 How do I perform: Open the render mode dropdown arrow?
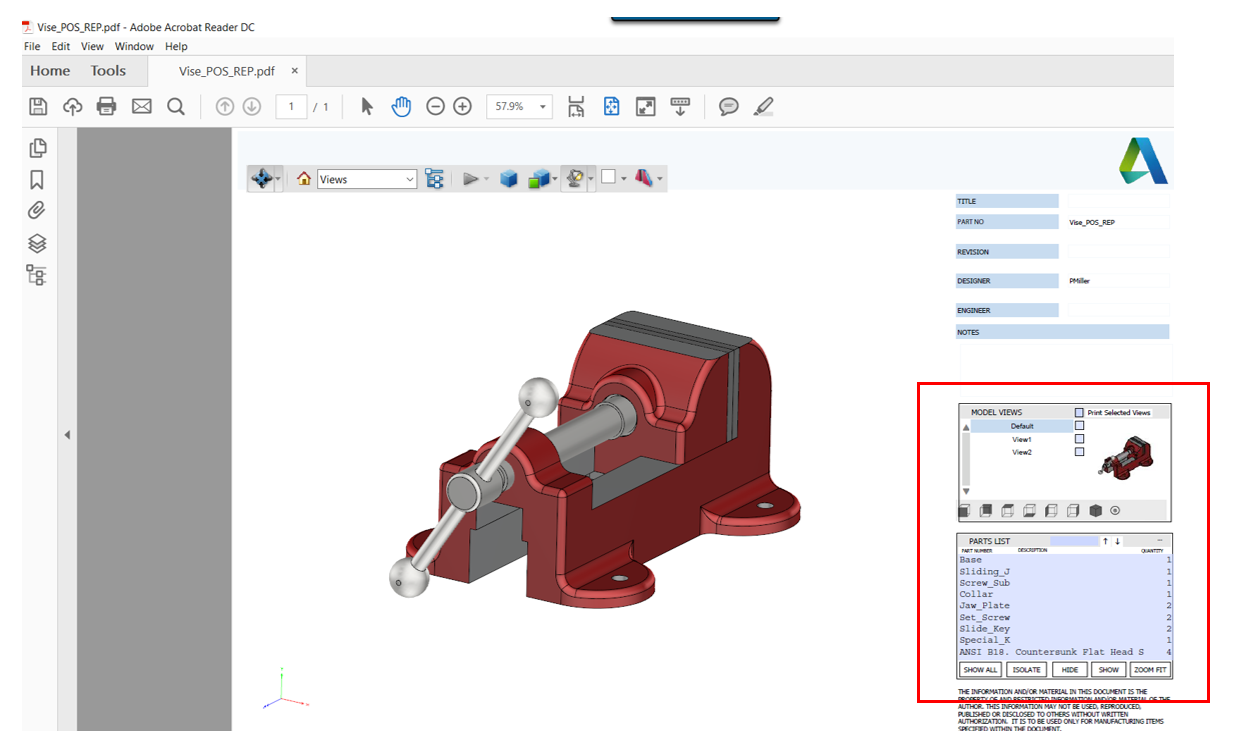pyautogui.click(x=554, y=178)
